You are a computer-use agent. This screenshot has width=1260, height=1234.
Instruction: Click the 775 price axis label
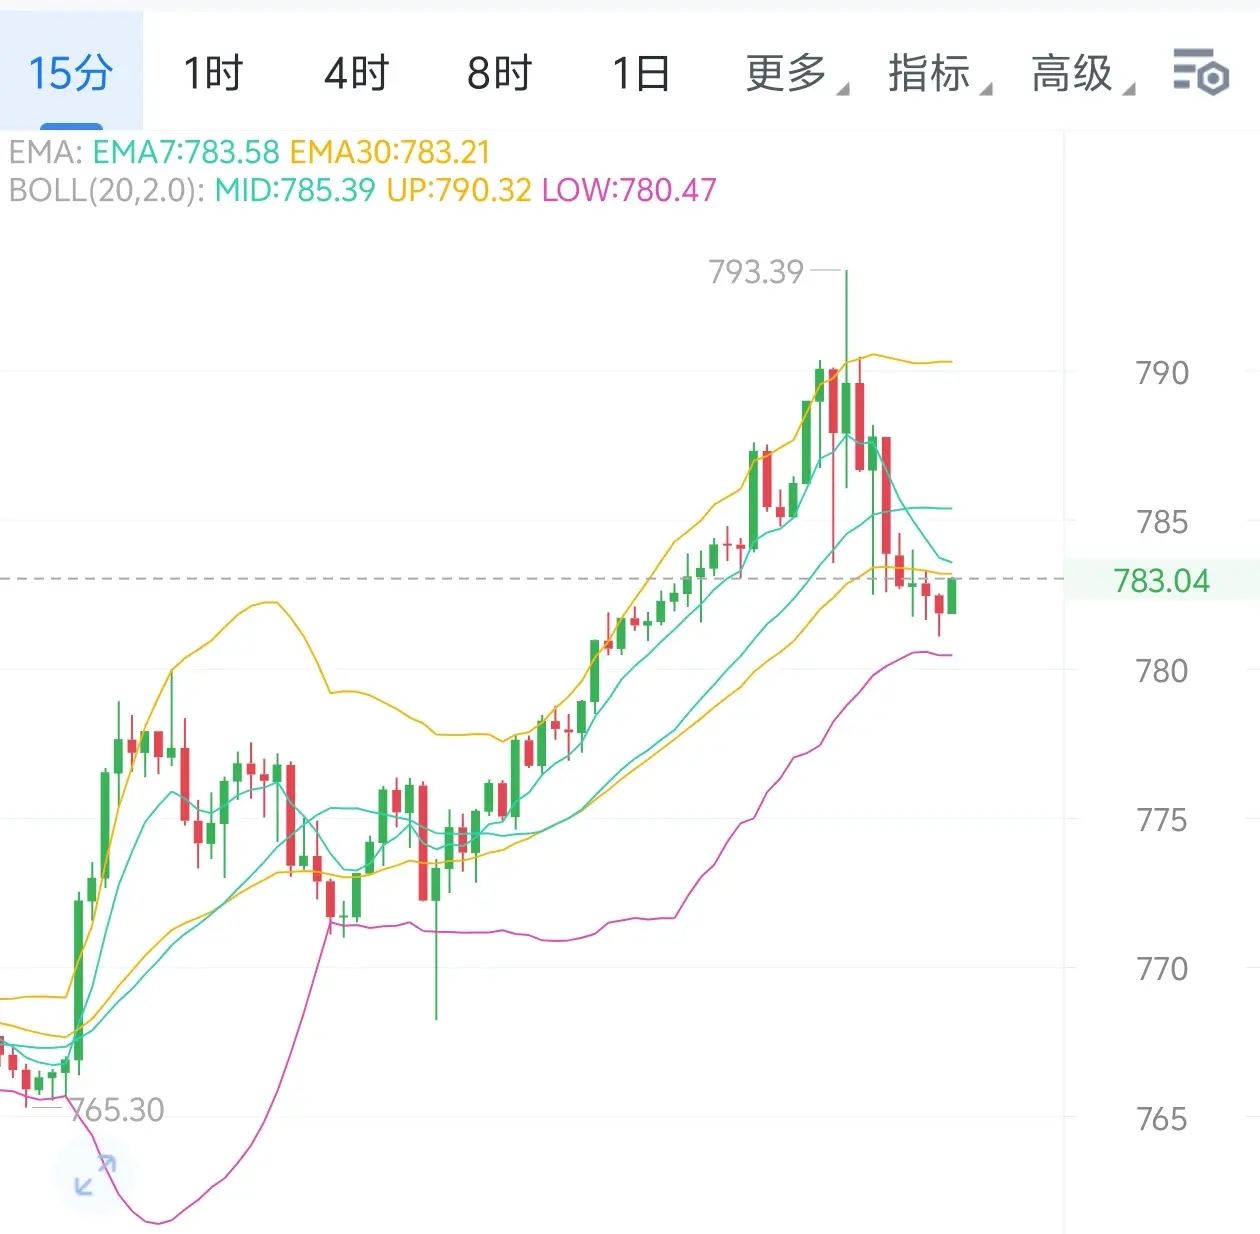(1162, 821)
